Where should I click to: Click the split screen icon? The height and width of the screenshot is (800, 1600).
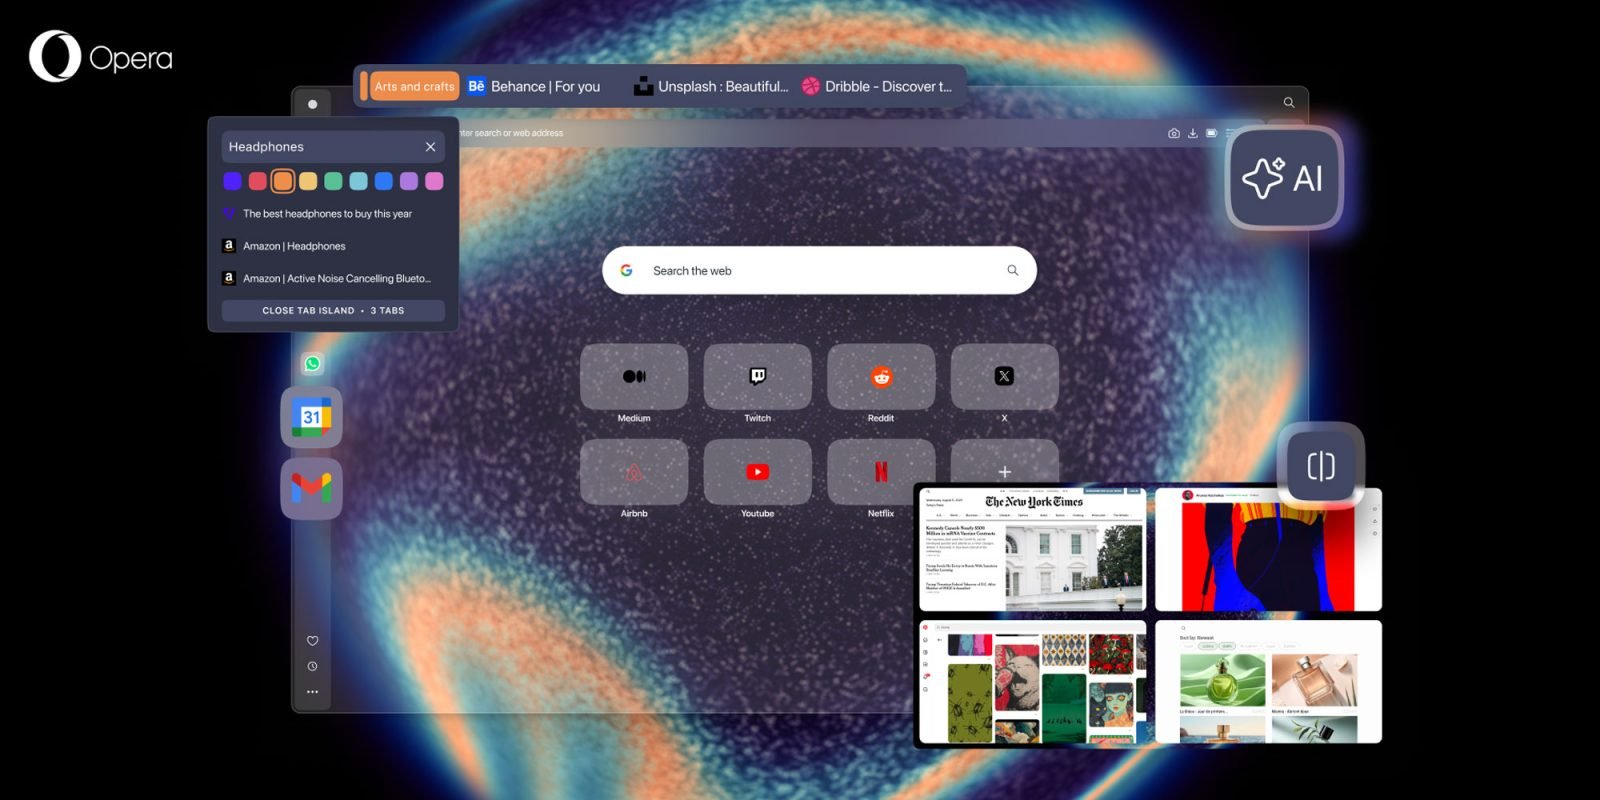[1320, 466]
